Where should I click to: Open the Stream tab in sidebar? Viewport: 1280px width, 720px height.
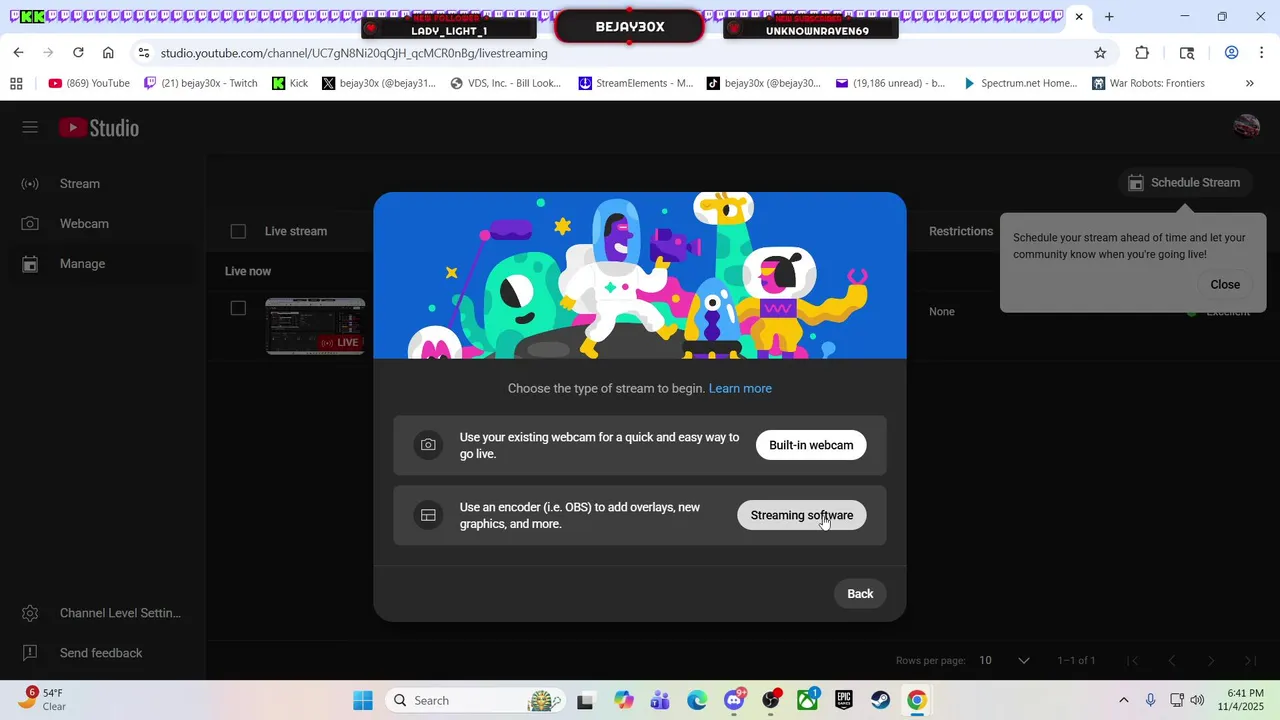pyautogui.click(x=80, y=184)
